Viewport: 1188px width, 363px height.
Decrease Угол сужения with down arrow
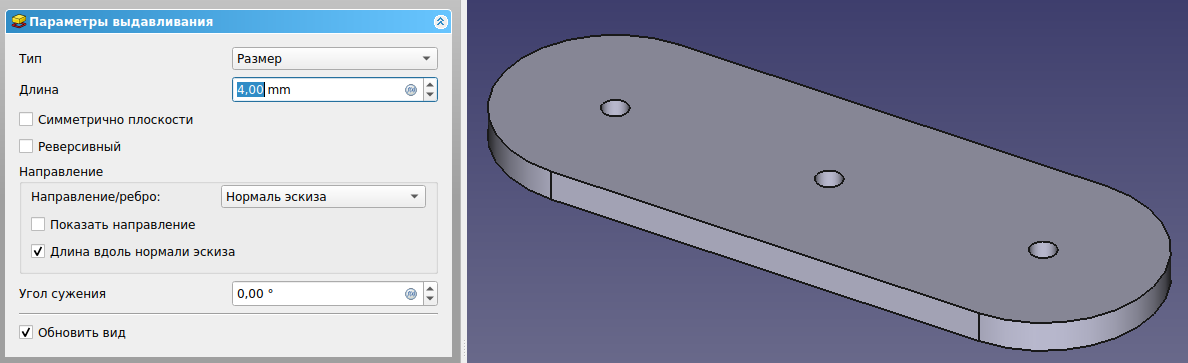430,299
